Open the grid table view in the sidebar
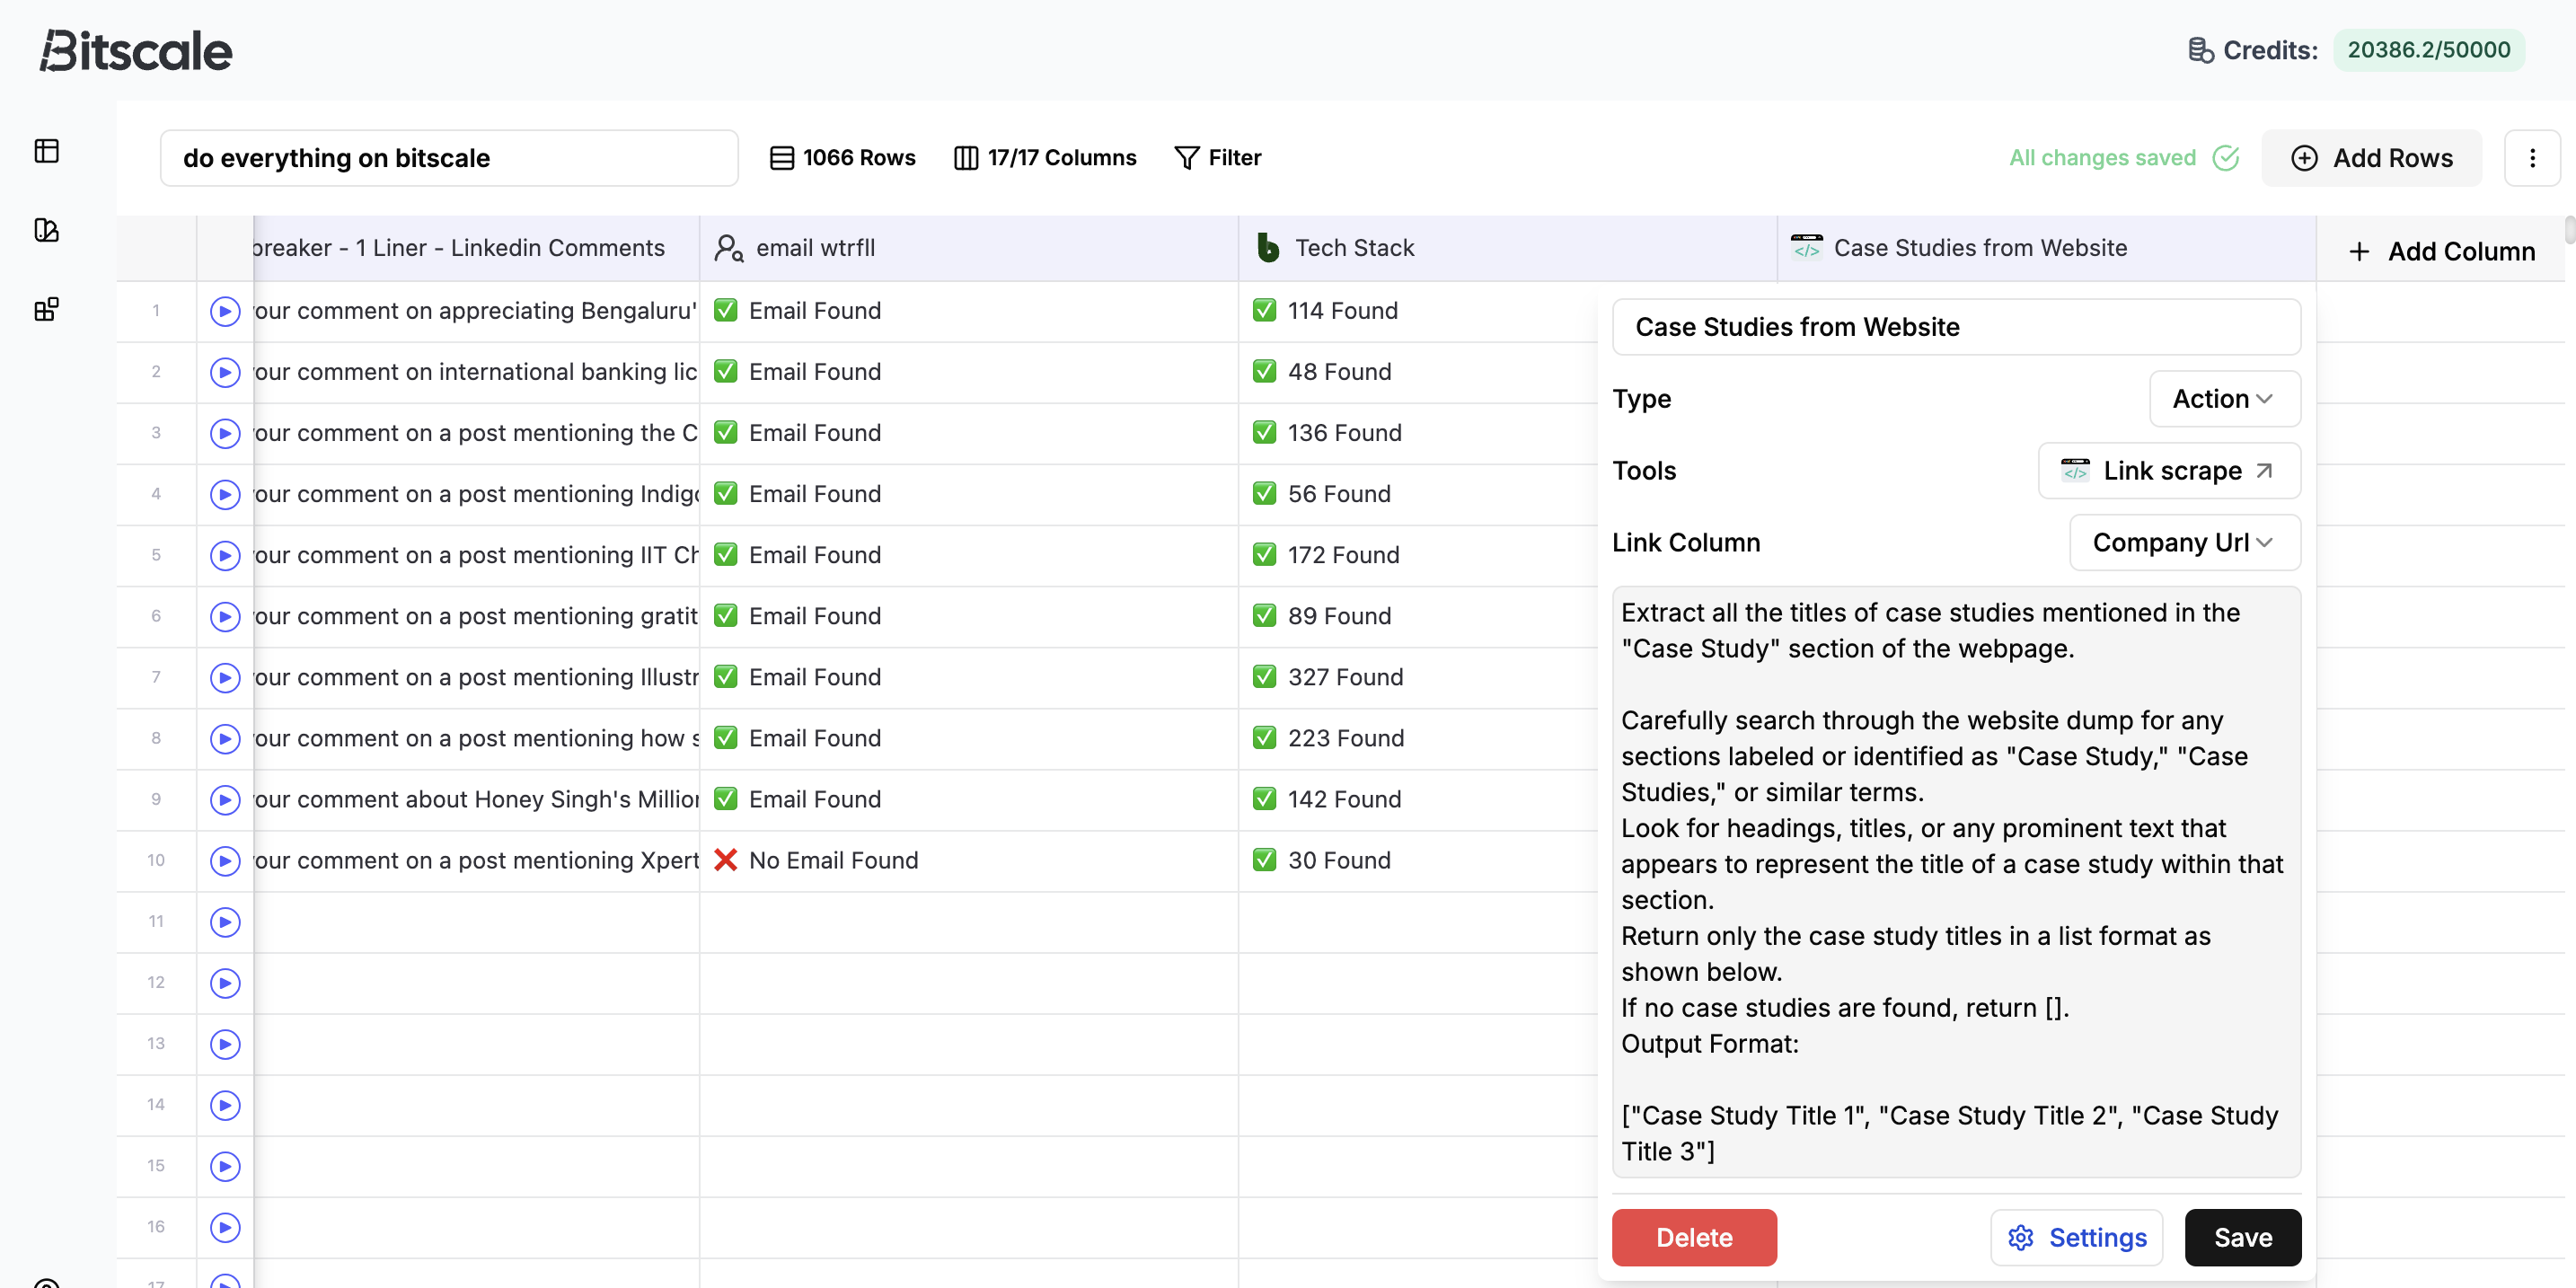 46,151
